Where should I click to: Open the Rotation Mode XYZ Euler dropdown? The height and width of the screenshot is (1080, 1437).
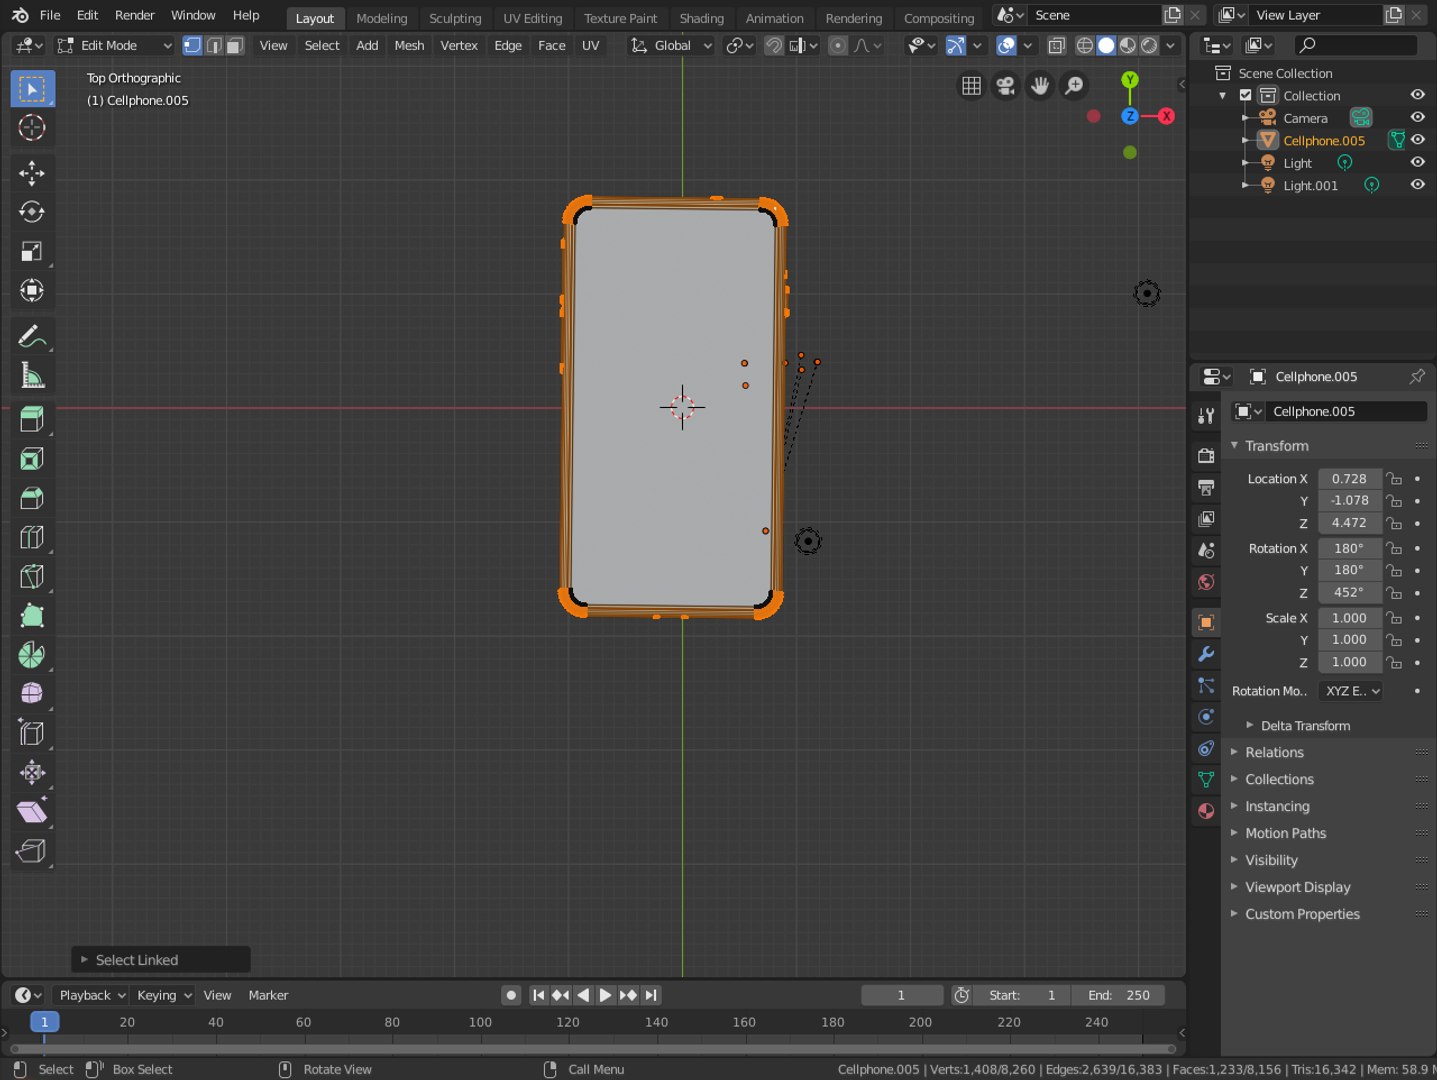(1351, 691)
